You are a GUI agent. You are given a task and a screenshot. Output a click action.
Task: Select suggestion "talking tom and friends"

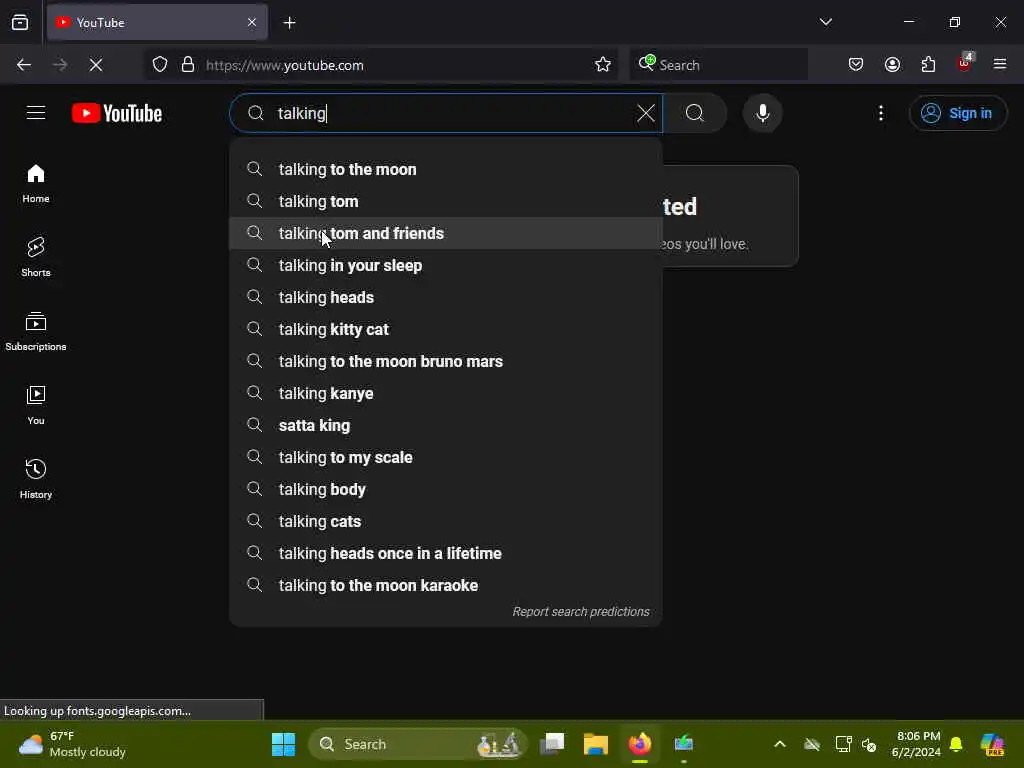point(446,233)
